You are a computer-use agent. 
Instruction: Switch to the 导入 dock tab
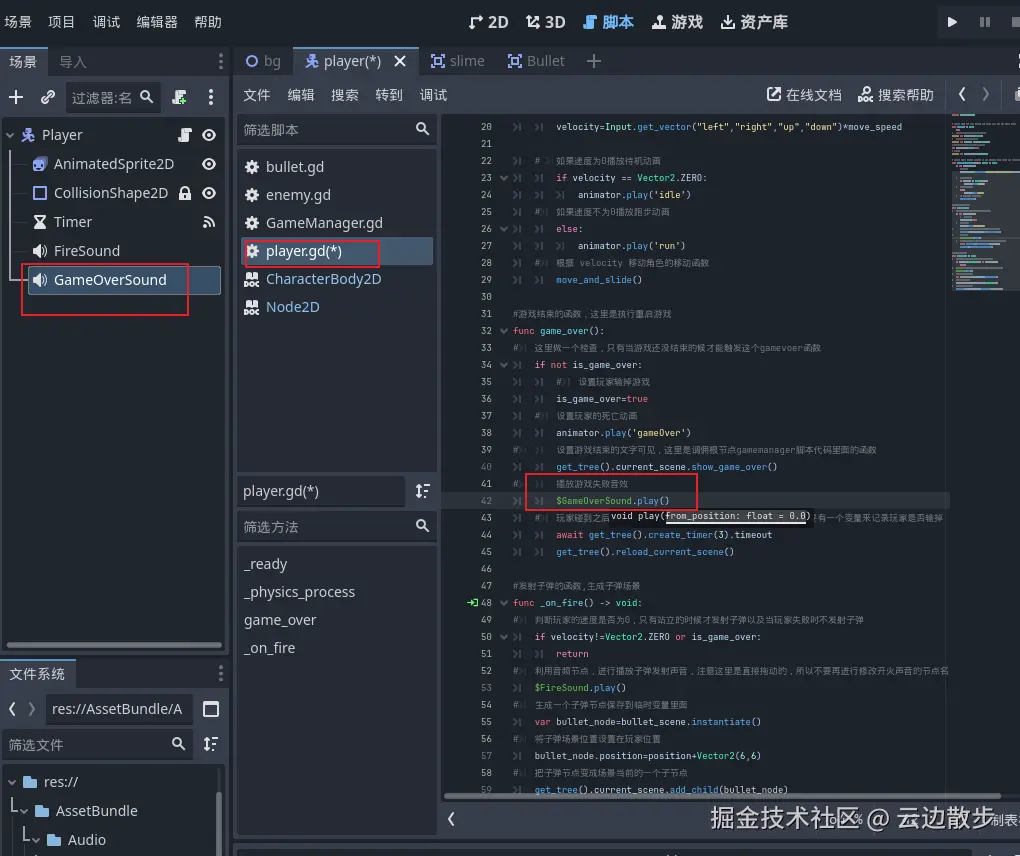72,62
